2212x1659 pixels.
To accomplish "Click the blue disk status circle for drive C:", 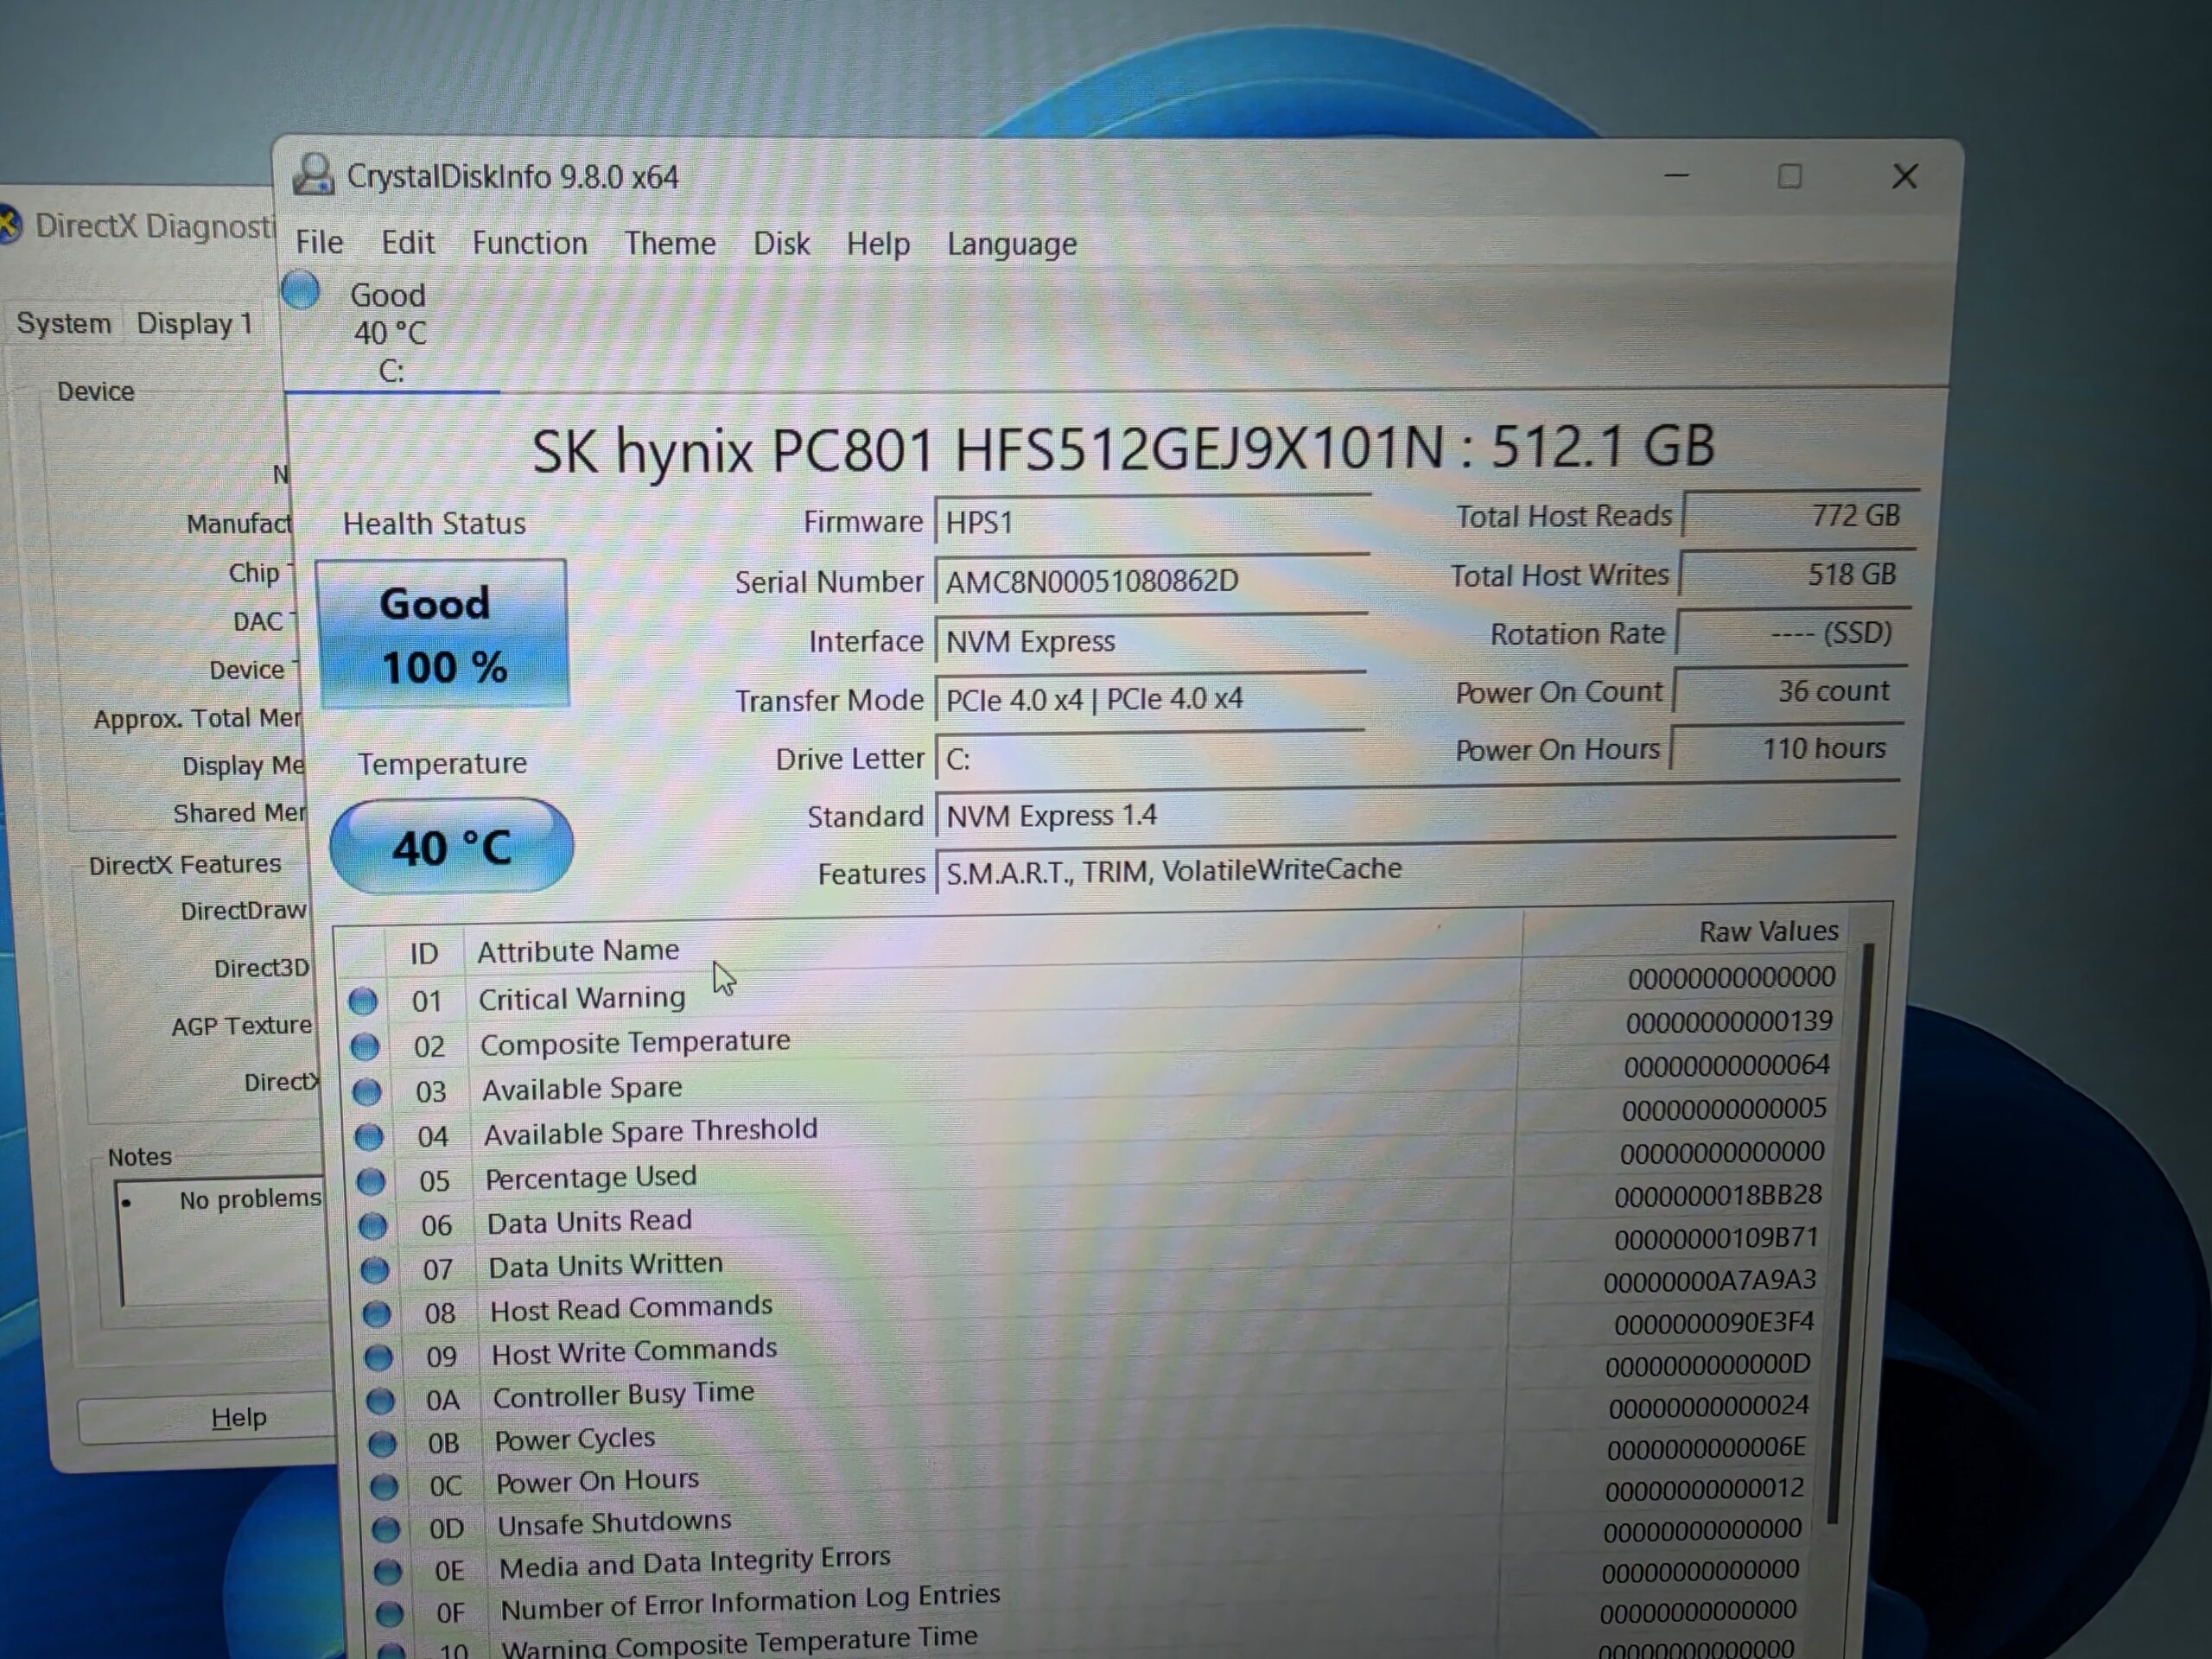I will point(300,291).
